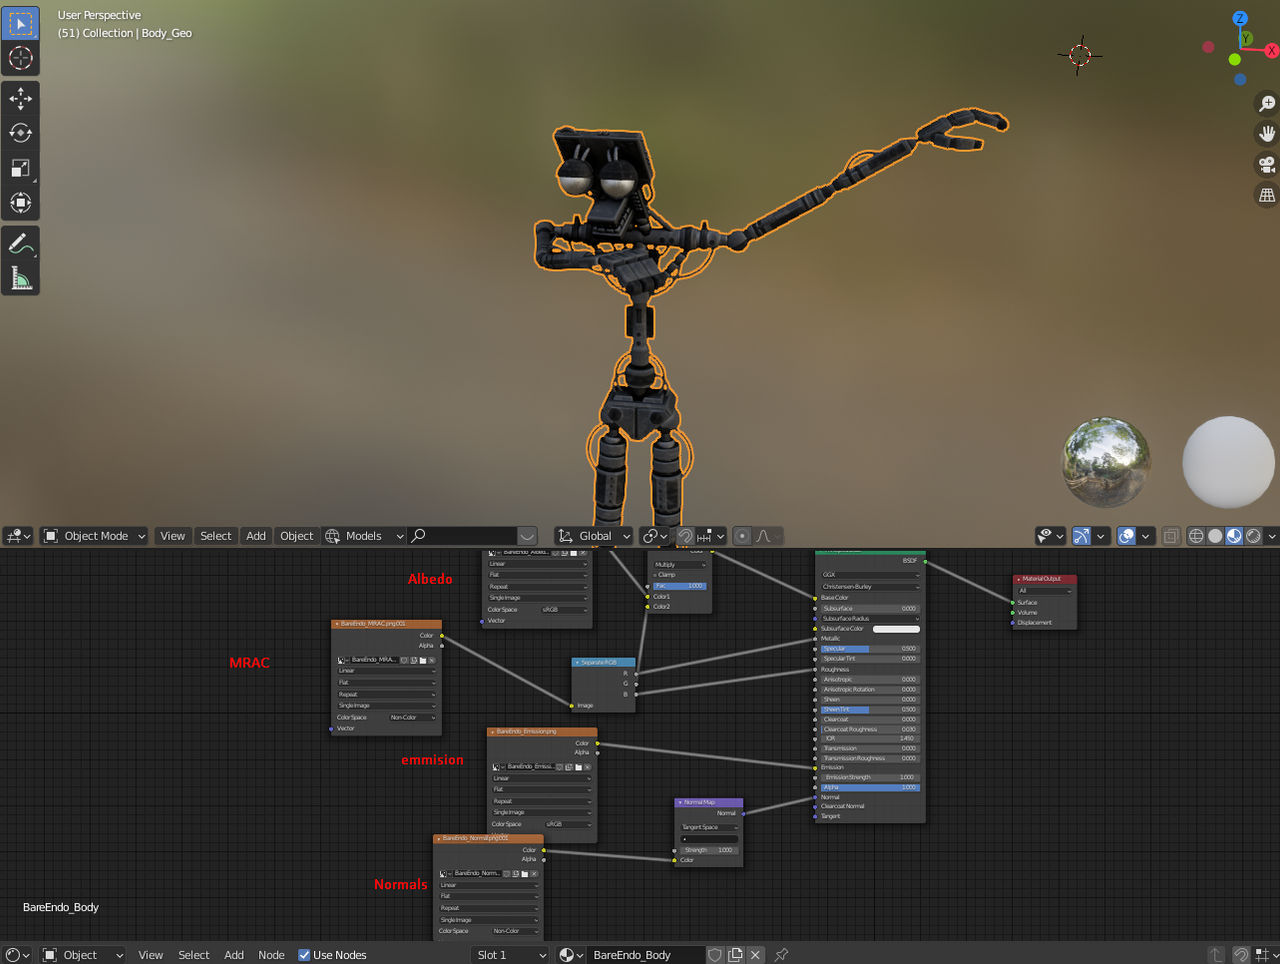Image resolution: width=1280 pixels, height=964 pixels.
Task: Open the Object Mode dropdown
Action: tap(93, 536)
